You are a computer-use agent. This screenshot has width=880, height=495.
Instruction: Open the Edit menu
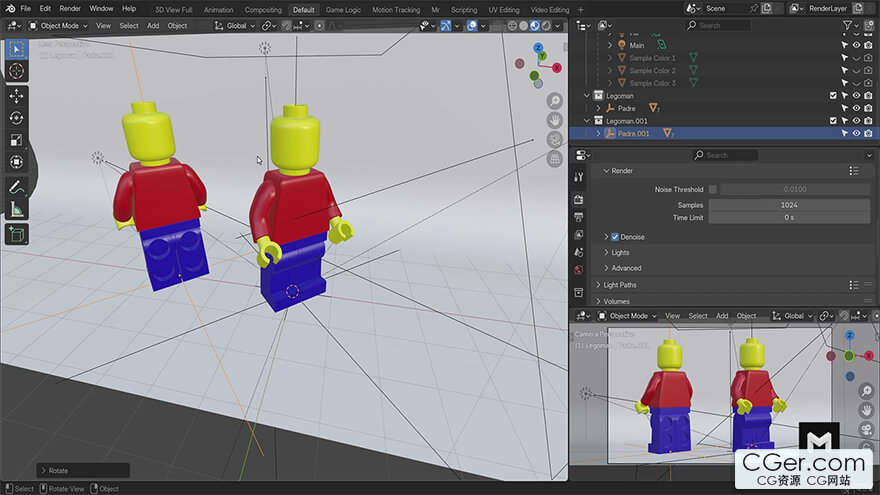click(x=45, y=8)
